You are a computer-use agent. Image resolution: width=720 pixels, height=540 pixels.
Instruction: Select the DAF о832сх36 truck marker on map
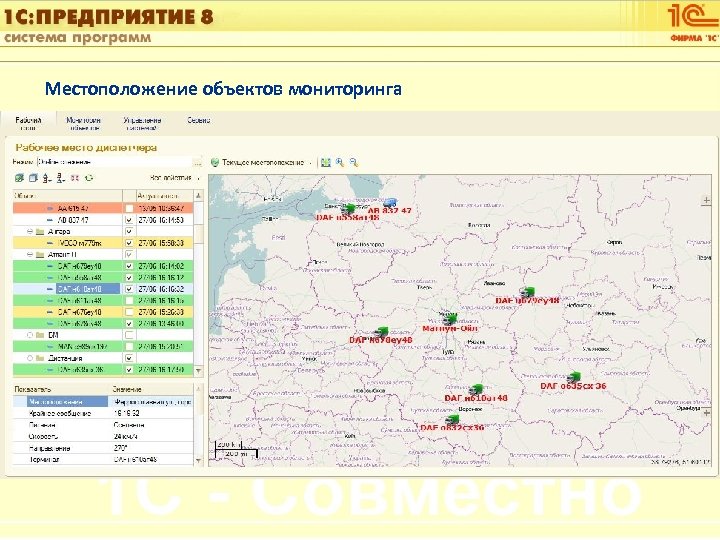click(452, 419)
